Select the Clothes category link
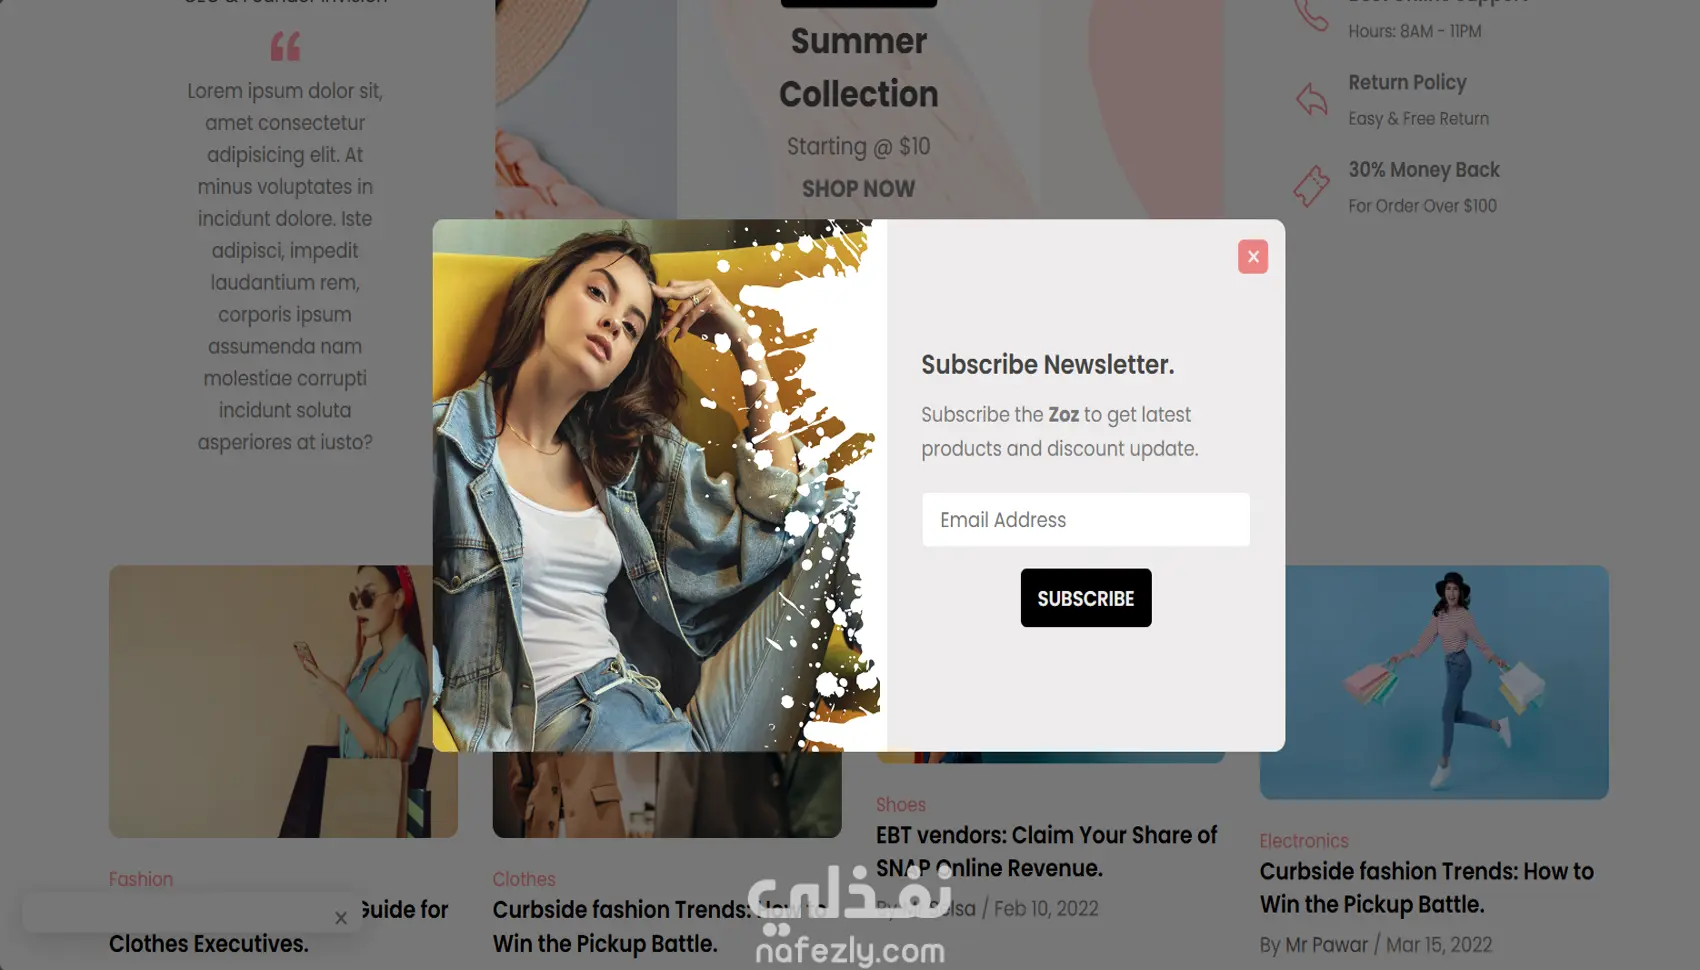 [524, 879]
